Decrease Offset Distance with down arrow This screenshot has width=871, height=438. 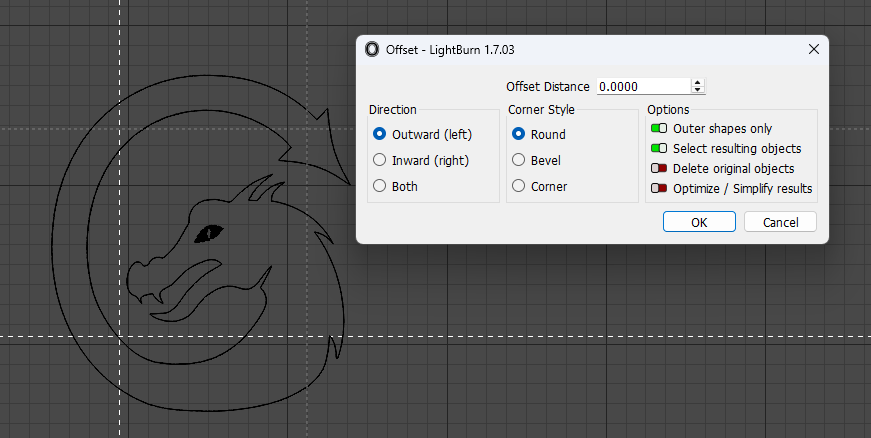coord(698,91)
